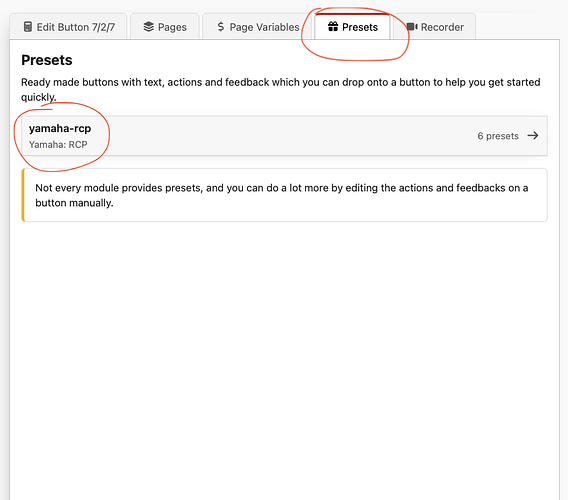Select the Presets tab label
Viewport: 568px width, 500px height.
coord(360,27)
